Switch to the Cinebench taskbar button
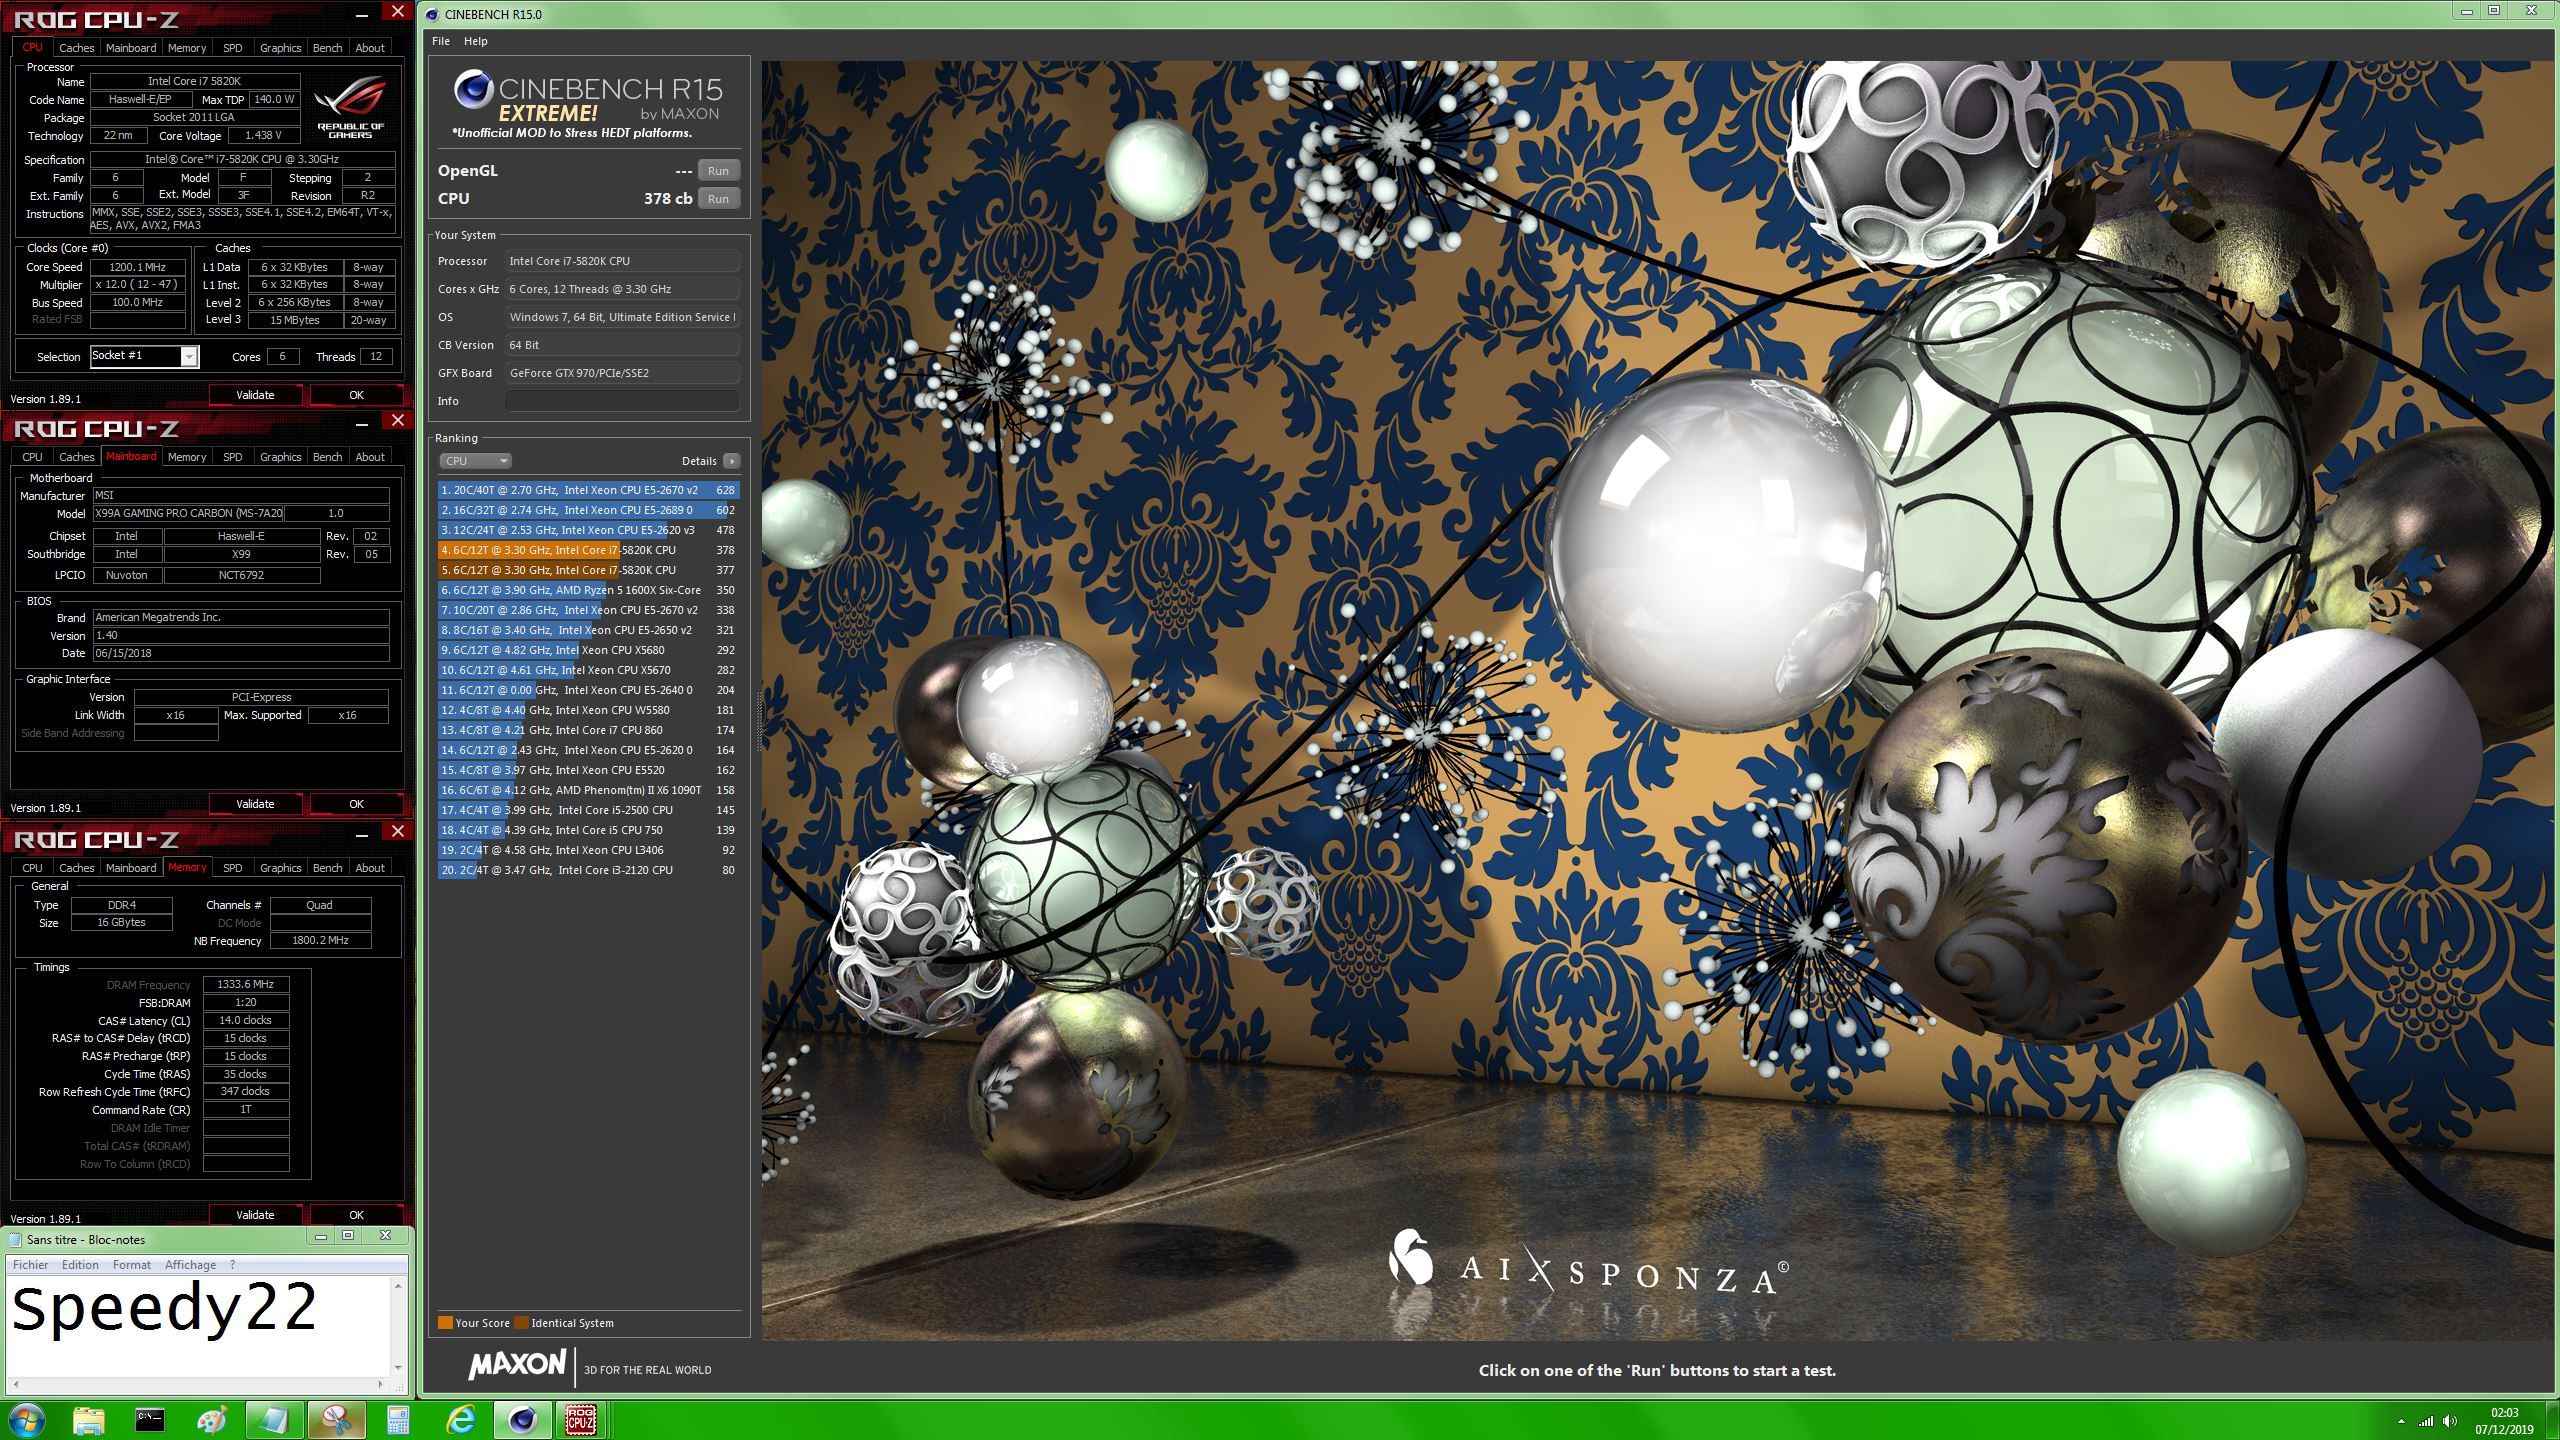This screenshot has height=1440, width=2560. [x=522, y=1420]
